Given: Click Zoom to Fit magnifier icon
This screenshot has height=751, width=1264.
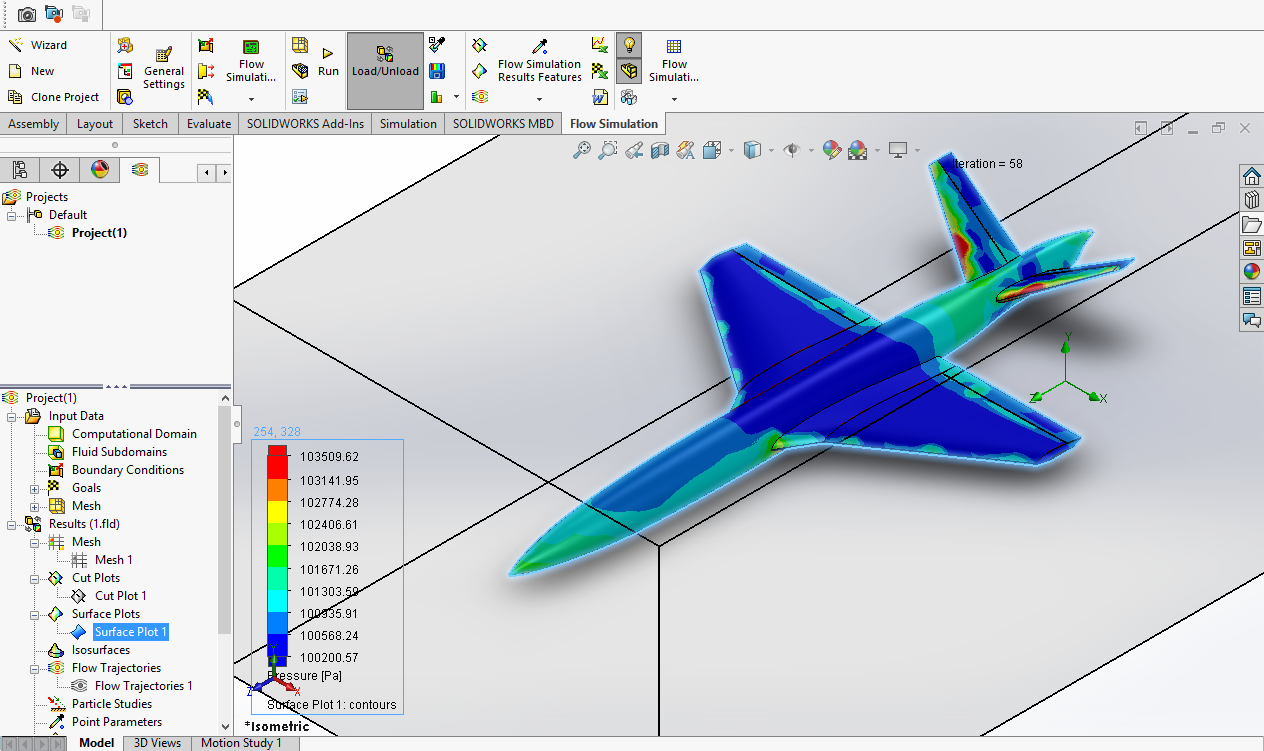Looking at the screenshot, I should click(x=581, y=150).
